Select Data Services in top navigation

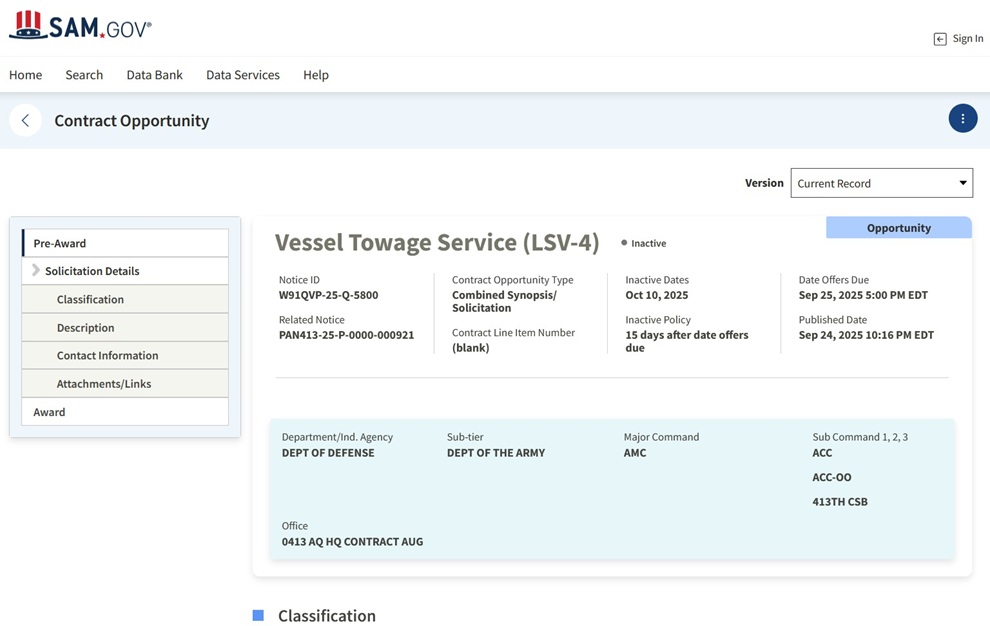click(243, 75)
